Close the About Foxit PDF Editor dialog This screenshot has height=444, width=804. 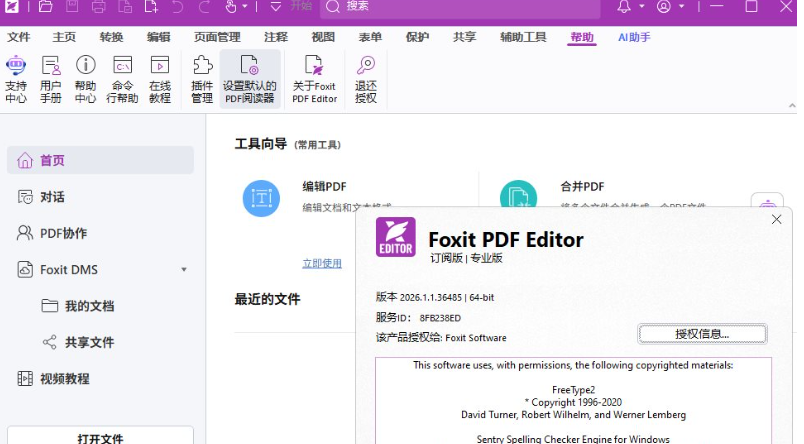pos(776,219)
